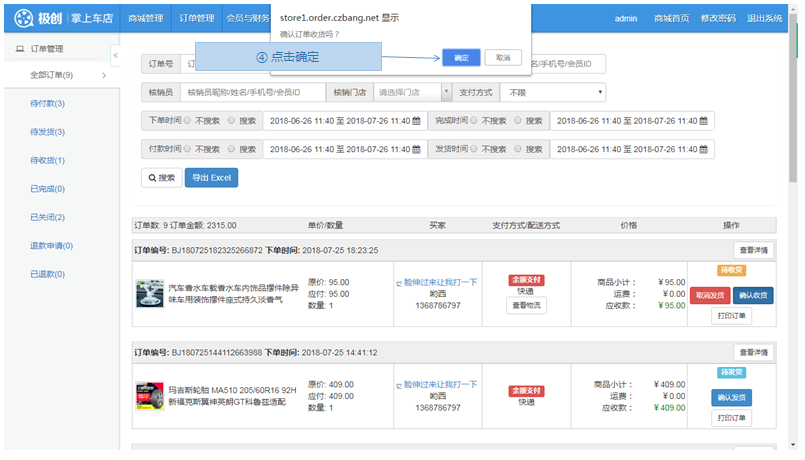
Task: Open the calendar icon for 发货时间 range
Action: 704,149
